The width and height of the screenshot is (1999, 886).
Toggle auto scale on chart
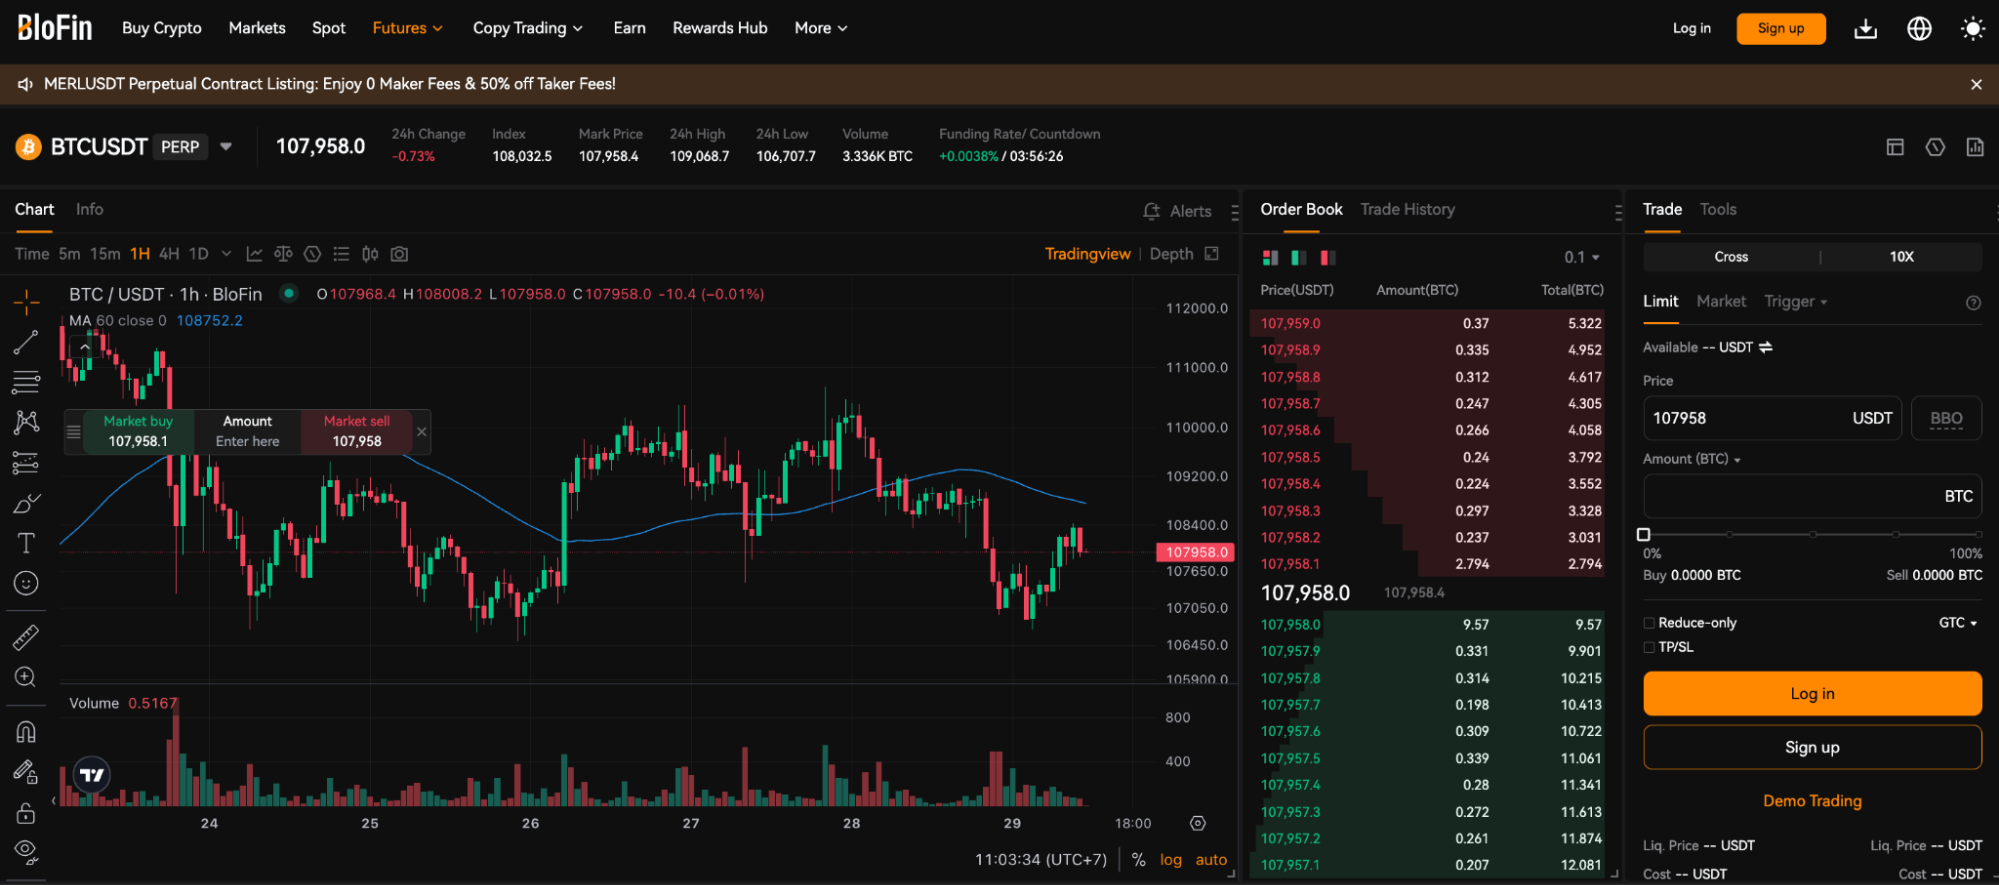pyautogui.click(x=1211, y=860)
